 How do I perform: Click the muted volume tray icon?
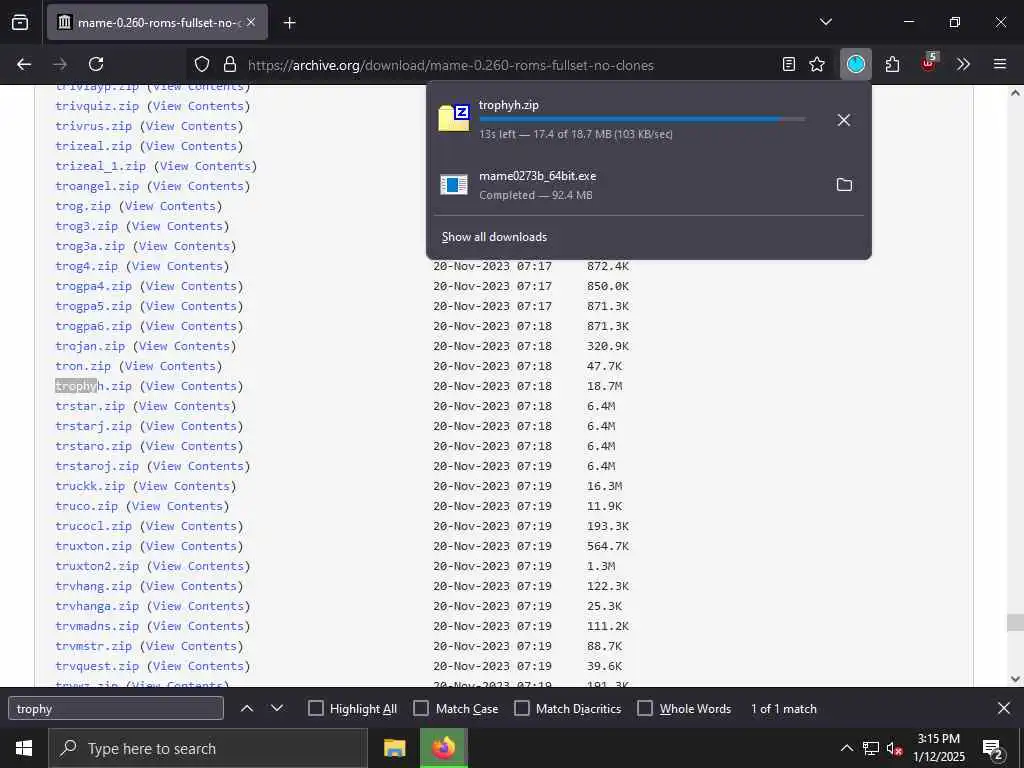[895, 748]
